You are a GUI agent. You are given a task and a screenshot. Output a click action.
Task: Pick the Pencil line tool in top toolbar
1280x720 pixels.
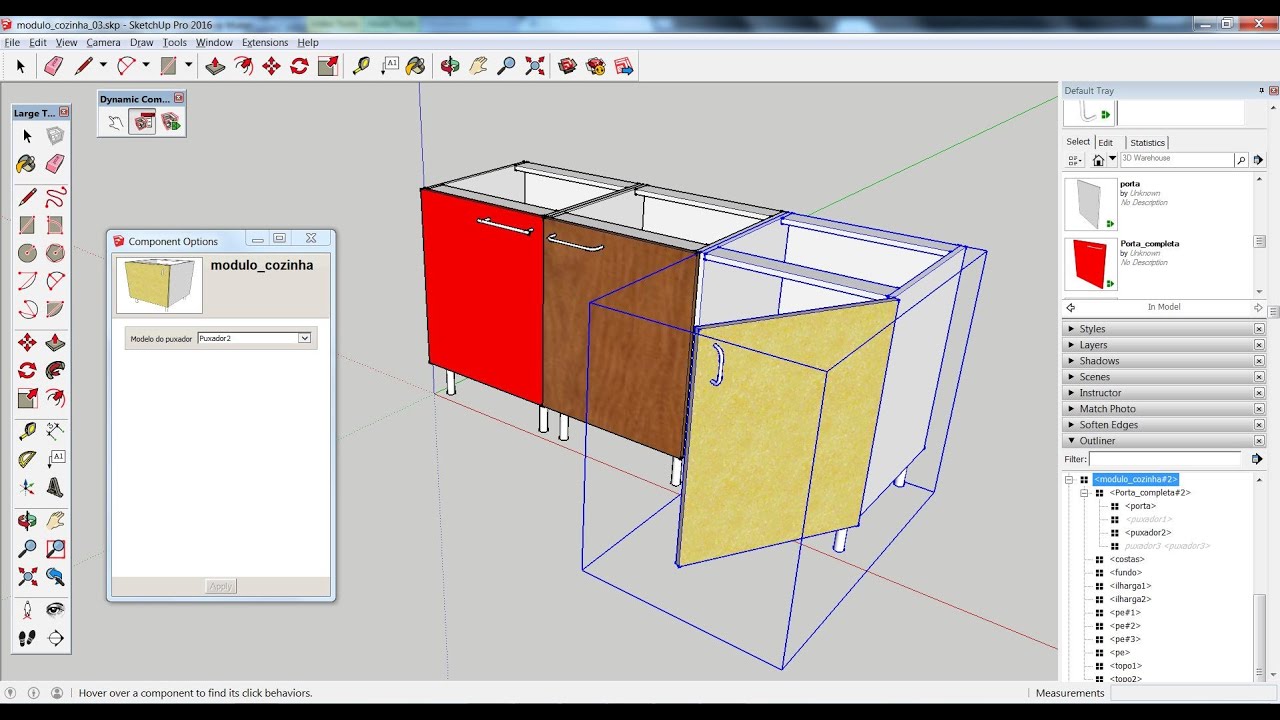click(84, 66)
